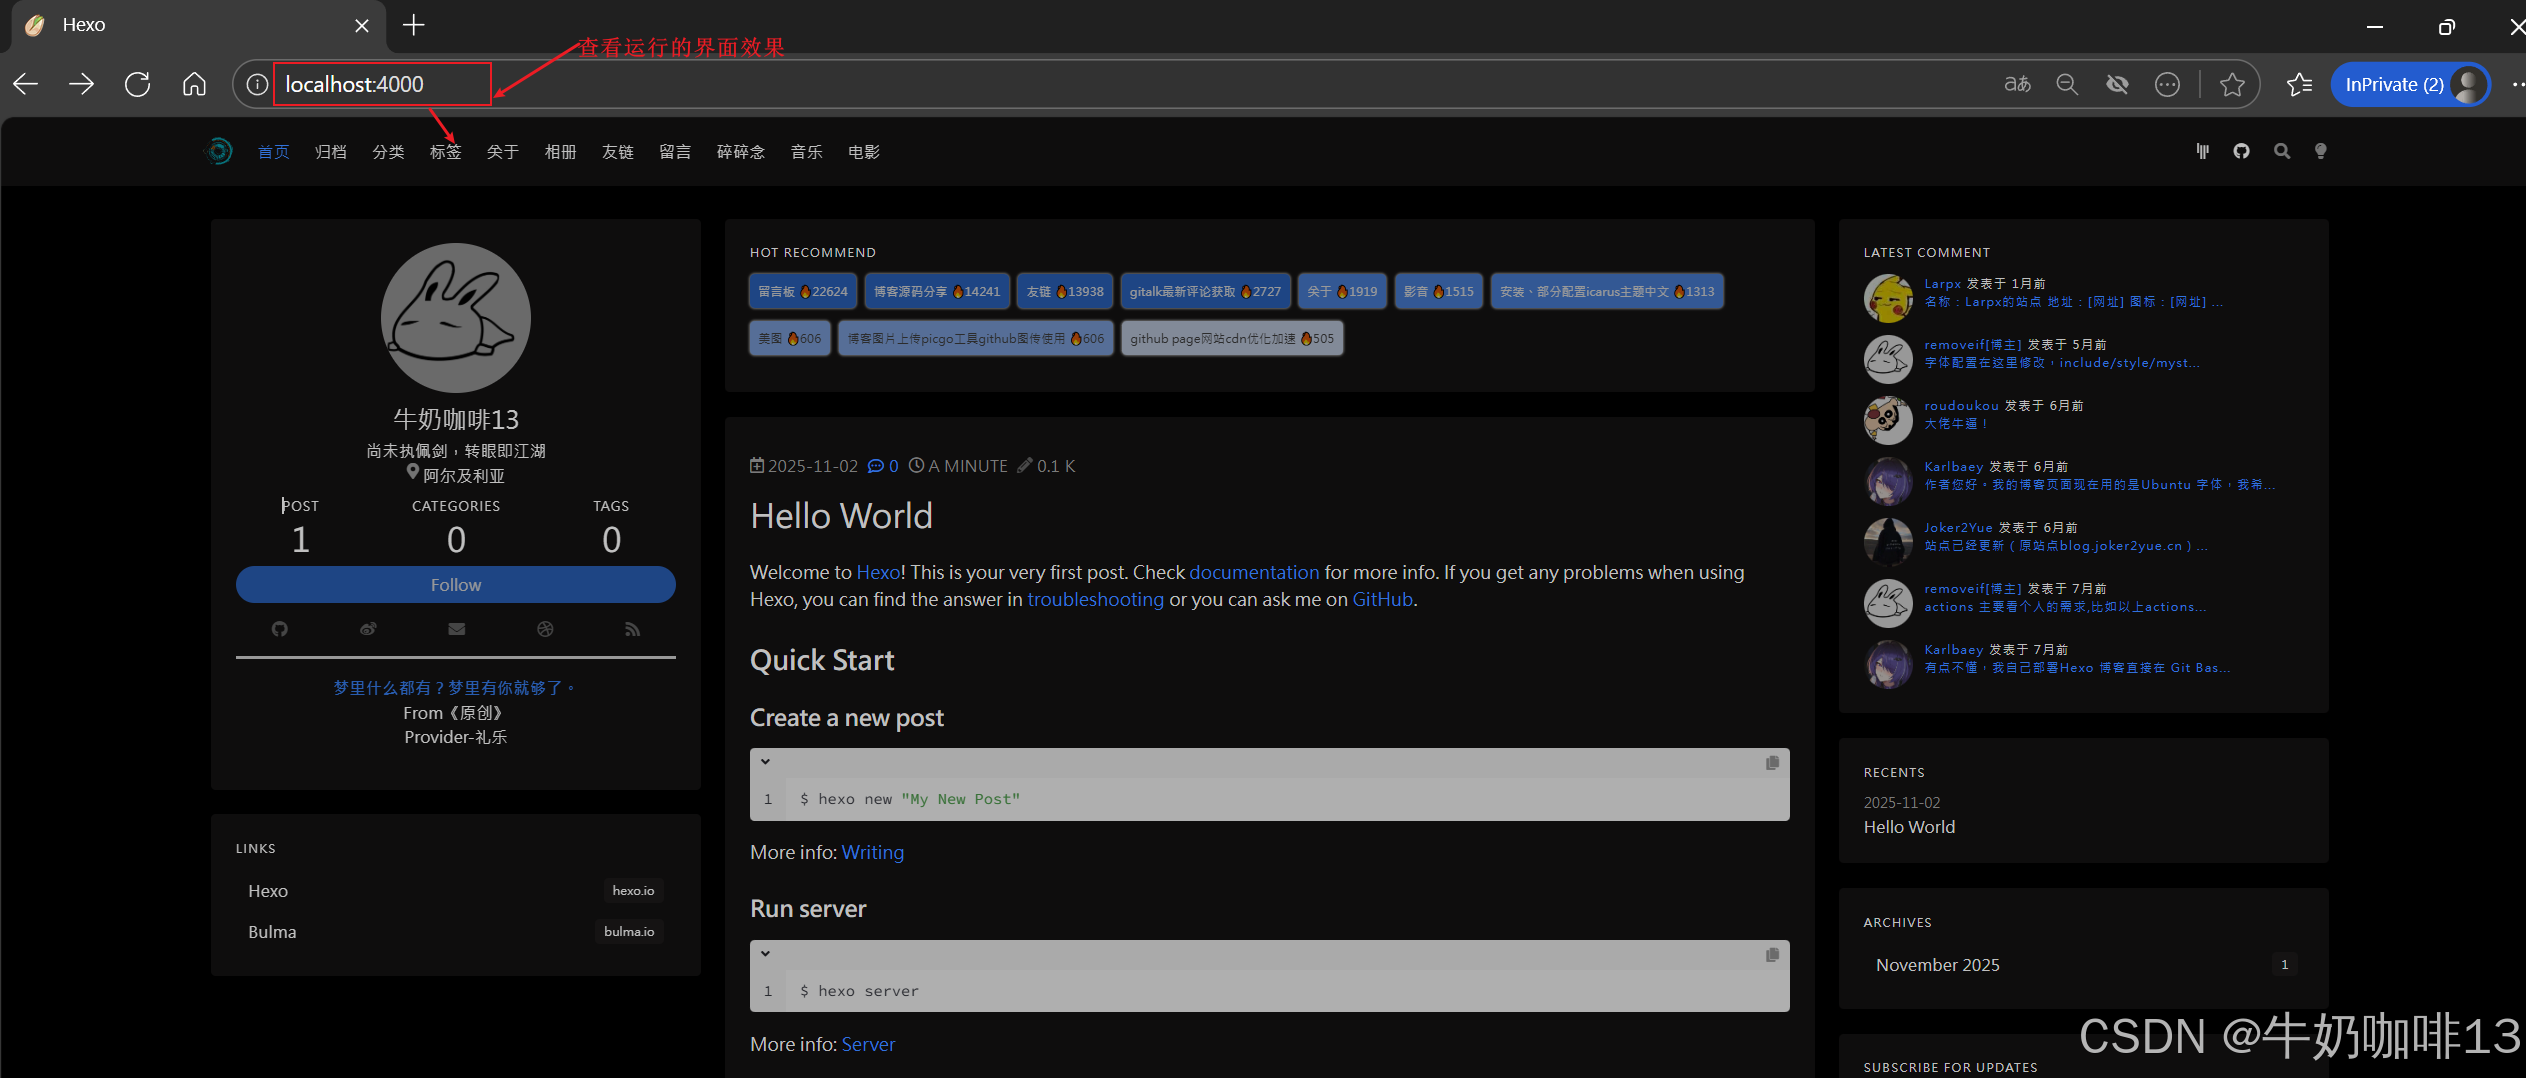Image resolution: width=2526 pixels, height=1078 pixels.
Task: Open the 留言 nav item
Action: [675, 152]
